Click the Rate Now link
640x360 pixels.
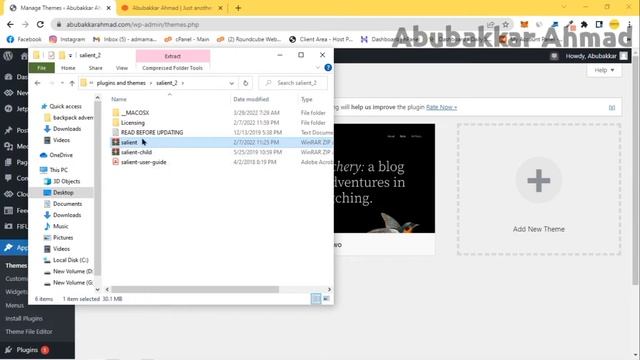(x=441, y=107)
